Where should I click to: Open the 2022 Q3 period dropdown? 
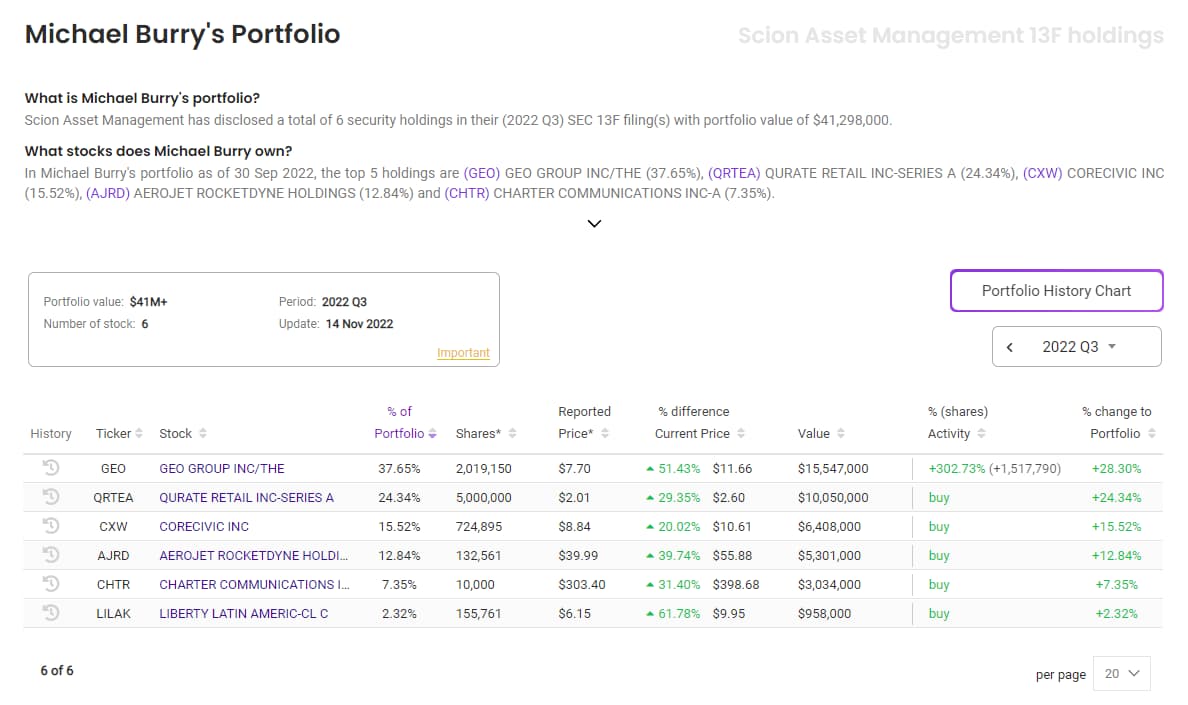tap(1079, 347)
